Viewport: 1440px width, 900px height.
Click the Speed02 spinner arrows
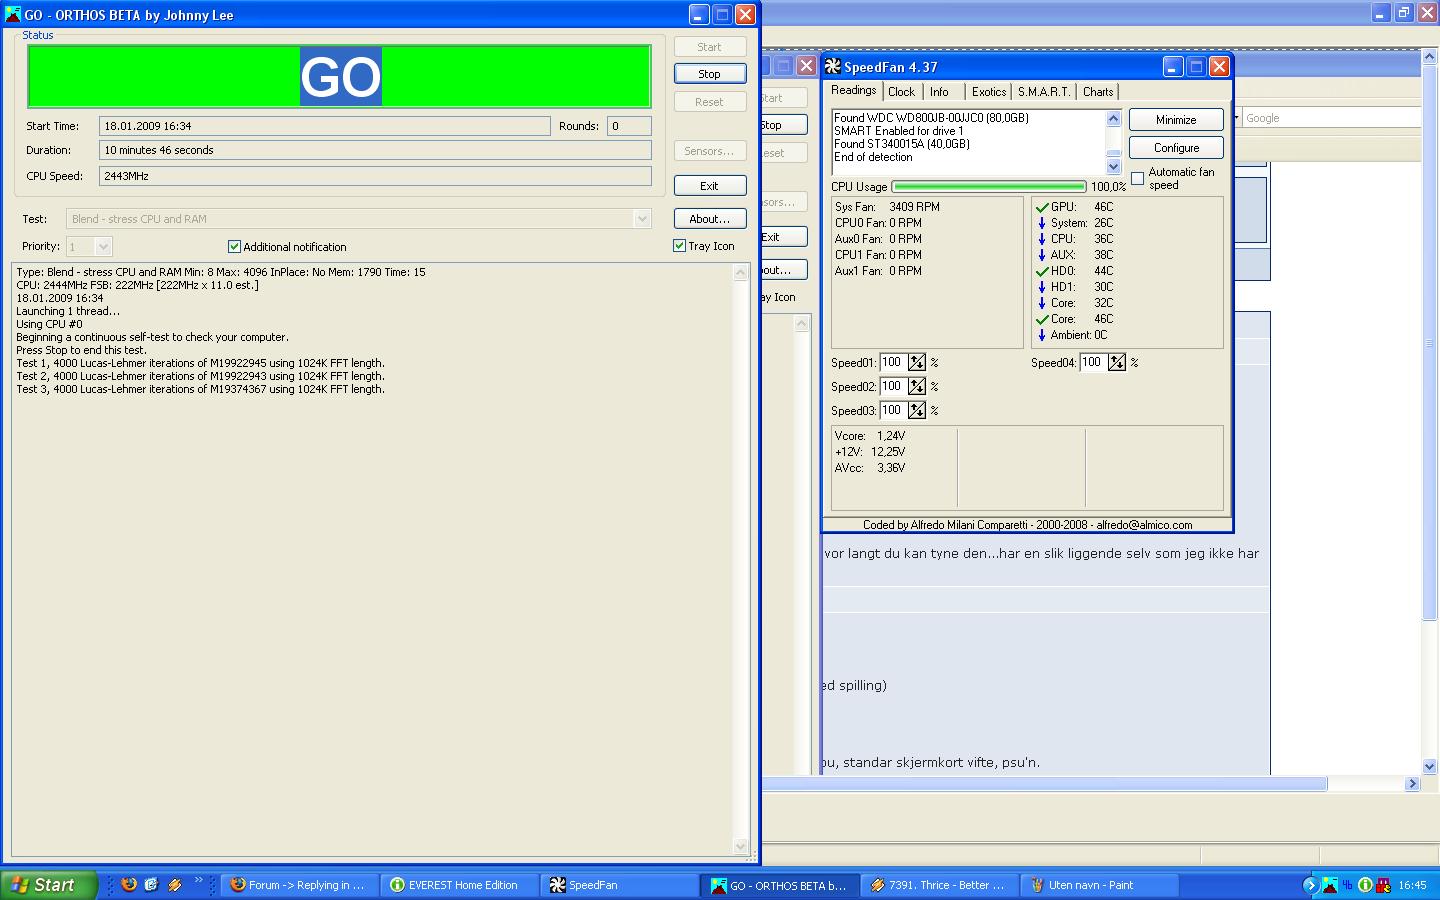tap(917, 386)
